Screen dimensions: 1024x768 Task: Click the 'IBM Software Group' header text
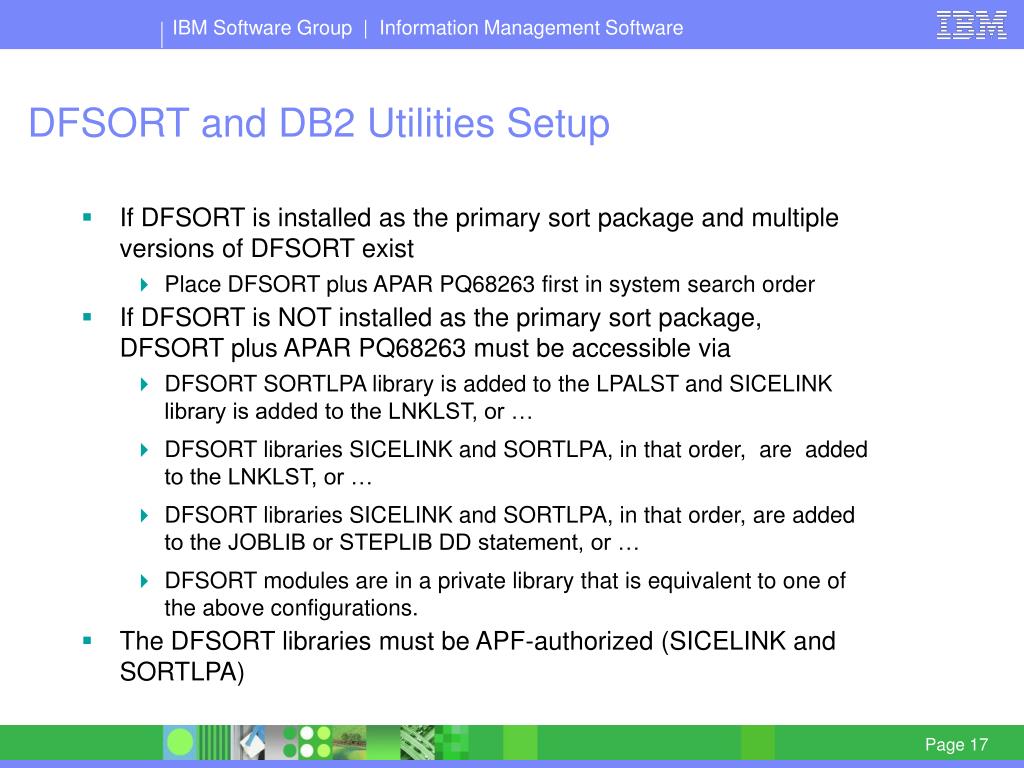(262, 28)
